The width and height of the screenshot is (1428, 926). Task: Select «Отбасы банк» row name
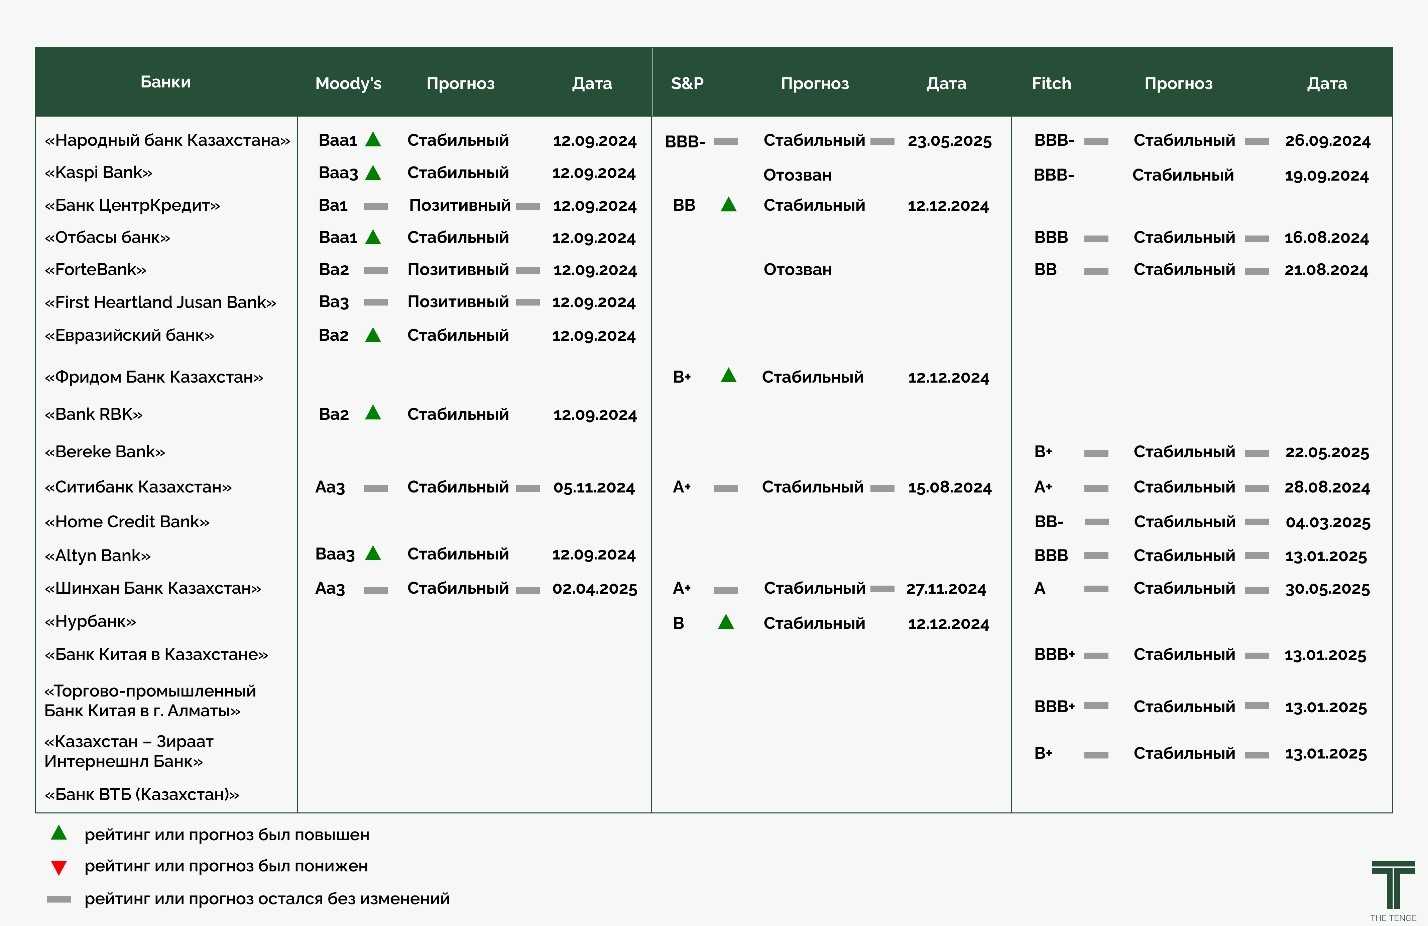pyautogui.click(x=107, y=237)
